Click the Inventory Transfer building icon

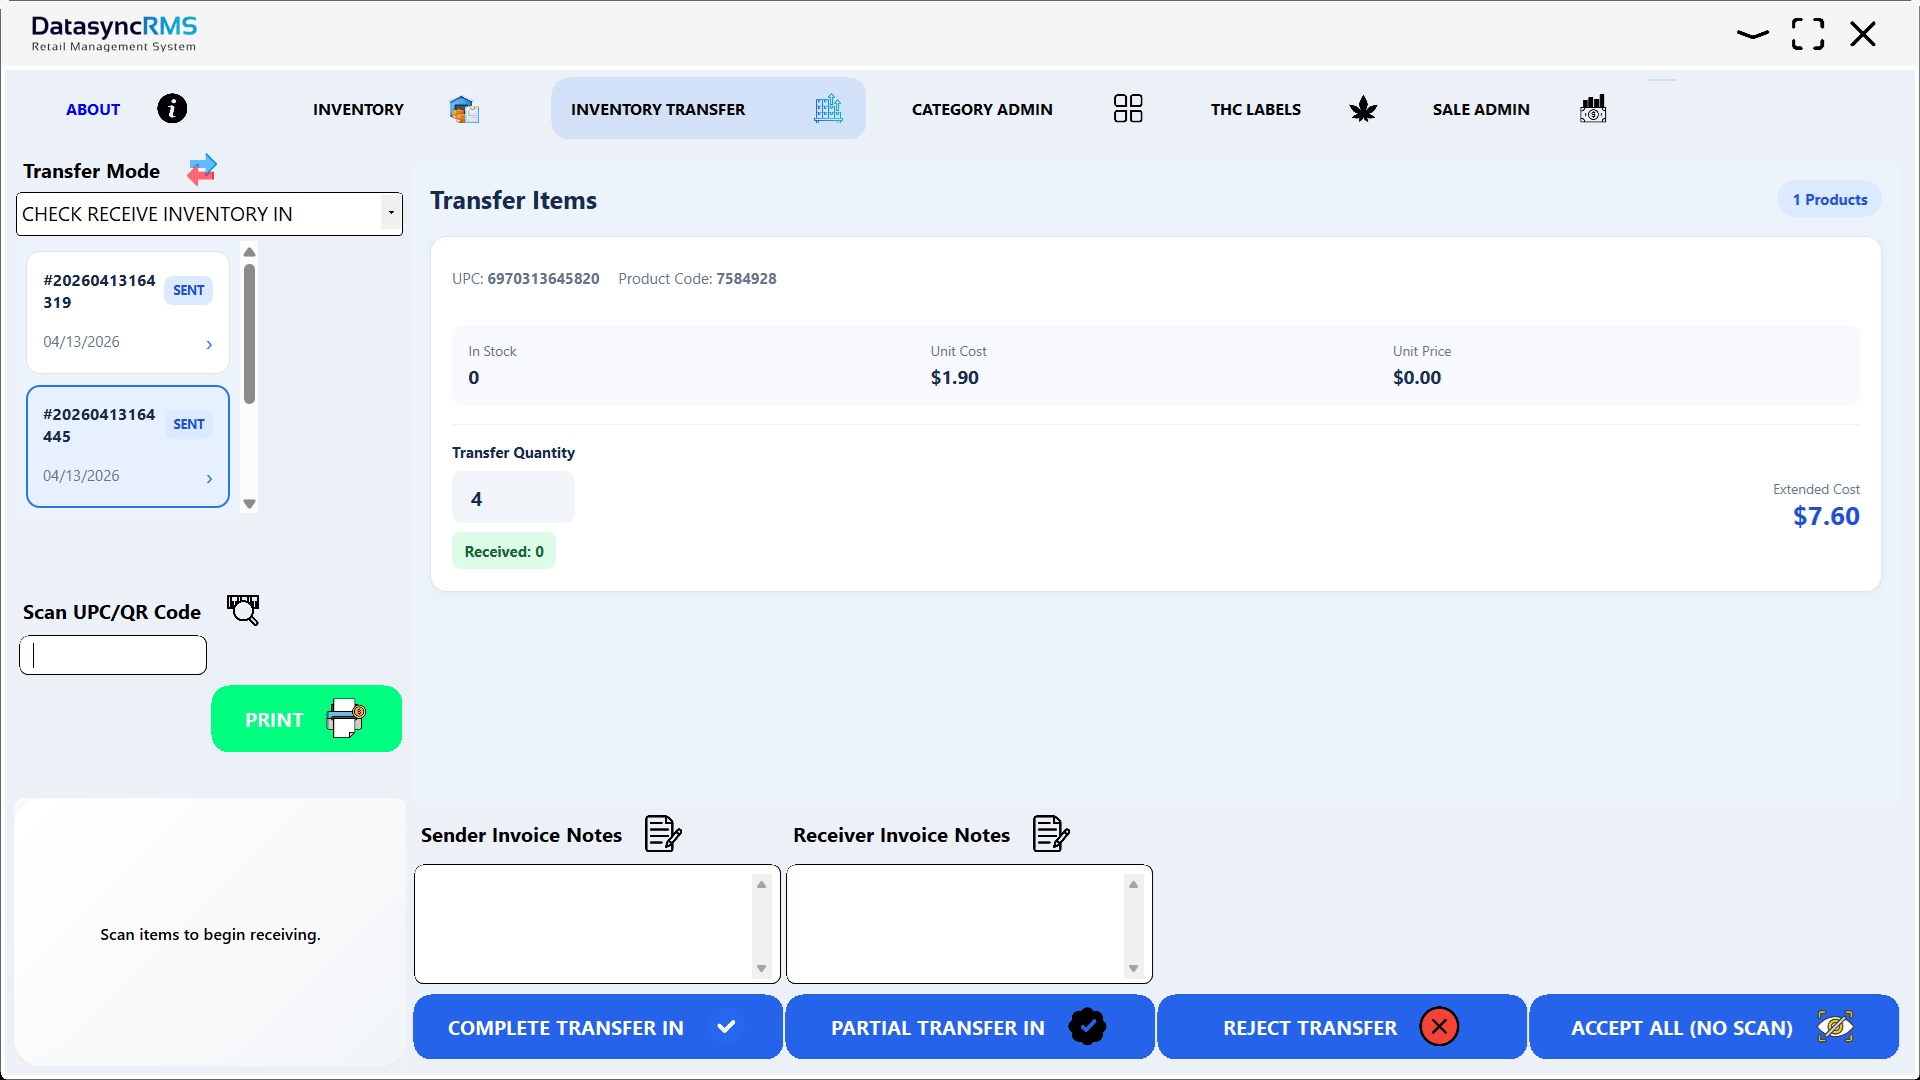[x=828, y=108]
